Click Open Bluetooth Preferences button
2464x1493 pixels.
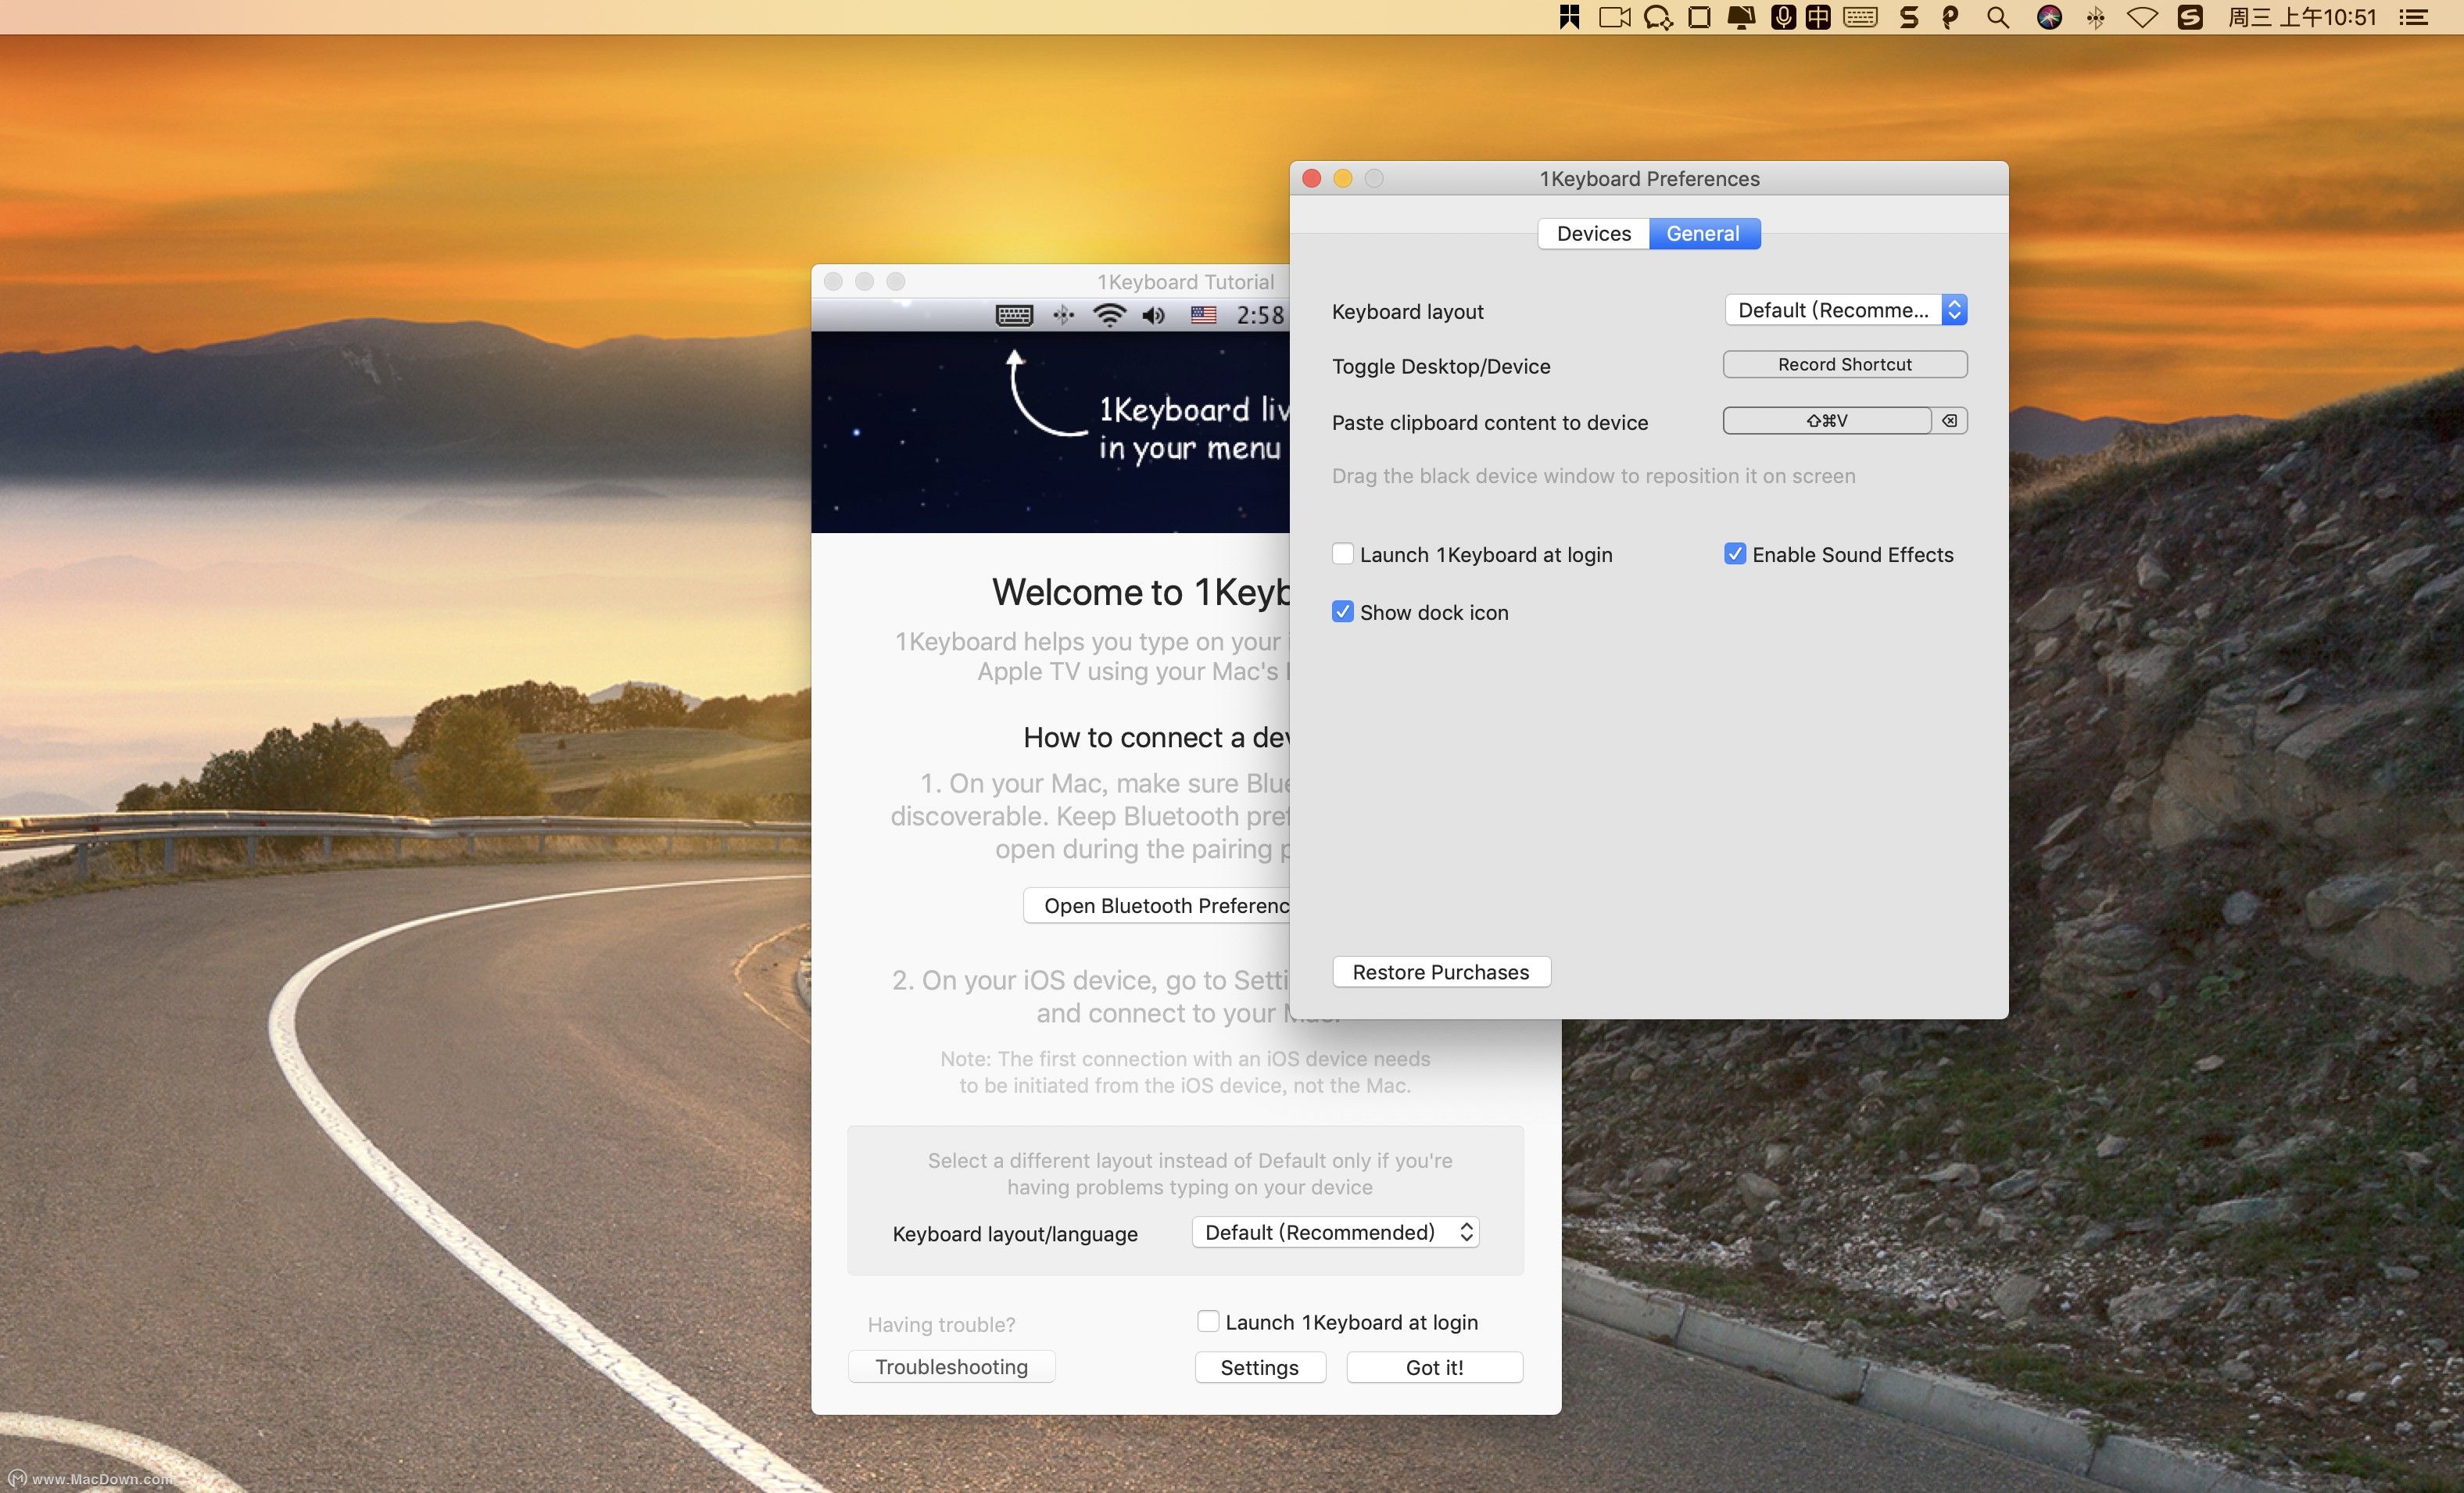(x=1157, y=906)
